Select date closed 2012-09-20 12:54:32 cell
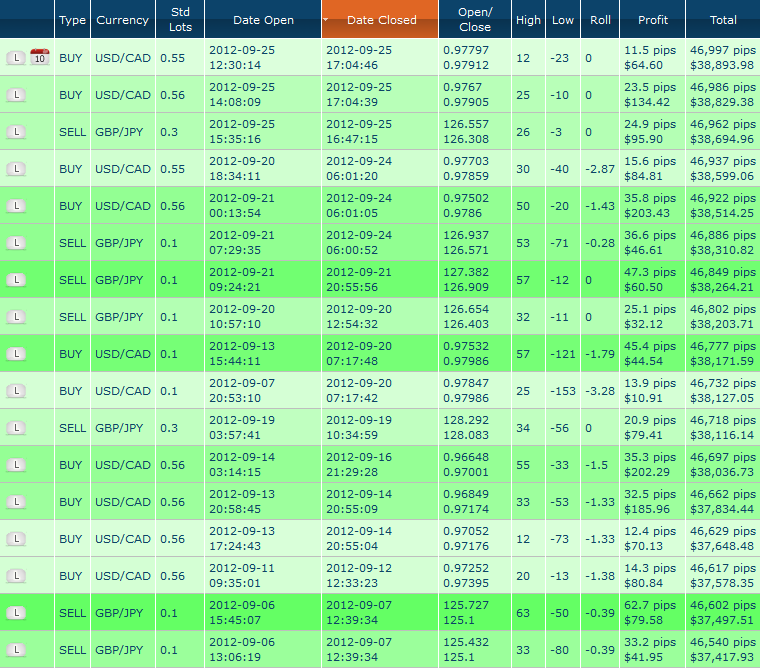 [x=380, y=317]
